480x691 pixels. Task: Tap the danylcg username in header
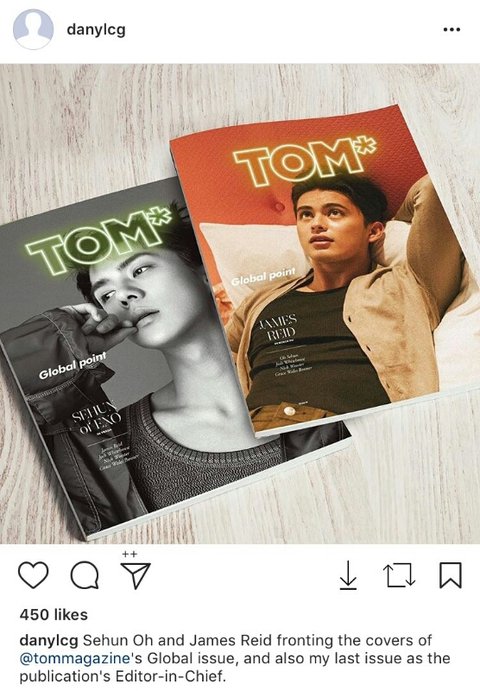[96, 30]
